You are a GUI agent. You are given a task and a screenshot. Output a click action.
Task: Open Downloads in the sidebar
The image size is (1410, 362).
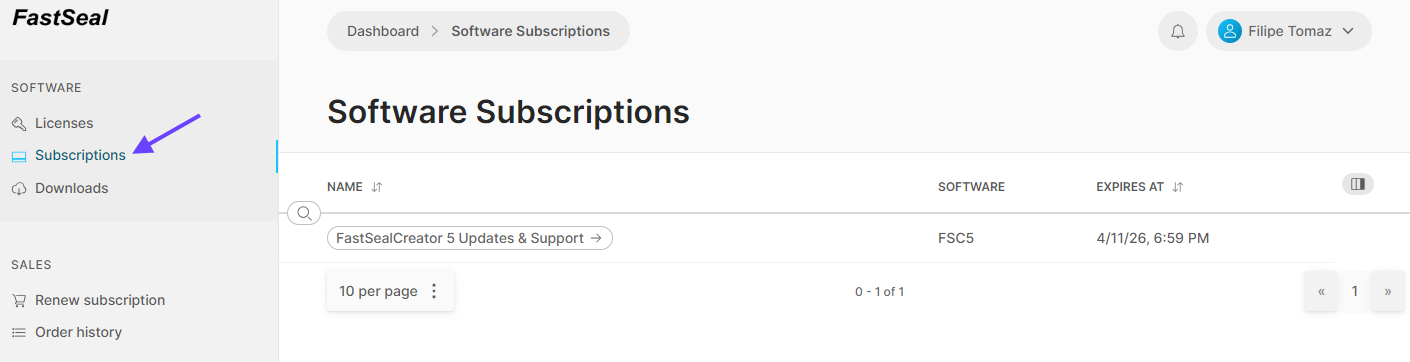pos(71,188)
